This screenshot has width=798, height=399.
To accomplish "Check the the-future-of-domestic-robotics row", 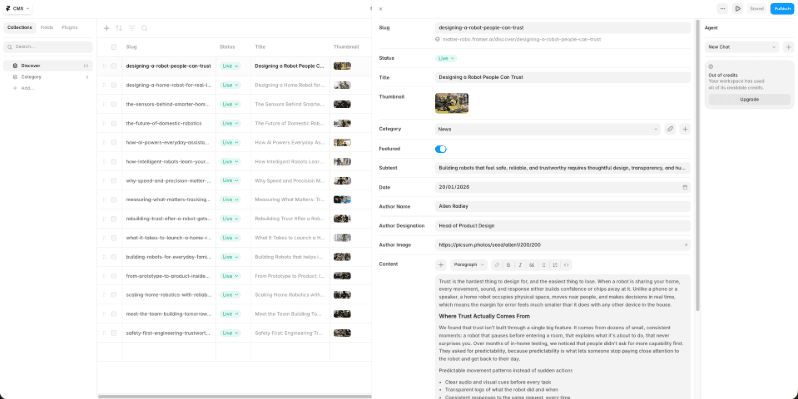I will click(x=114, y=123).
